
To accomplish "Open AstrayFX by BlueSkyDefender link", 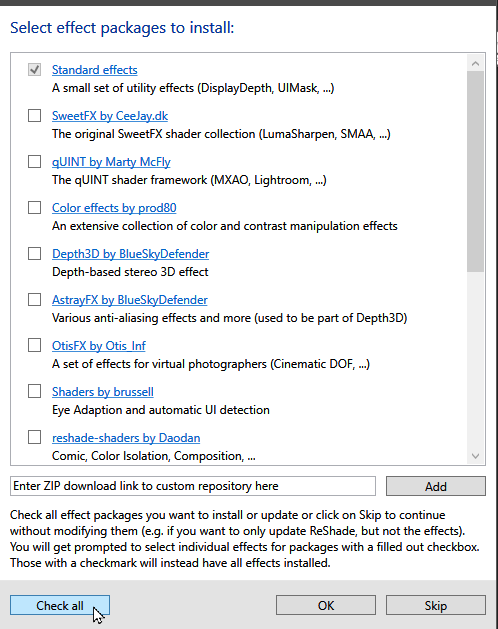I will 130,300.
